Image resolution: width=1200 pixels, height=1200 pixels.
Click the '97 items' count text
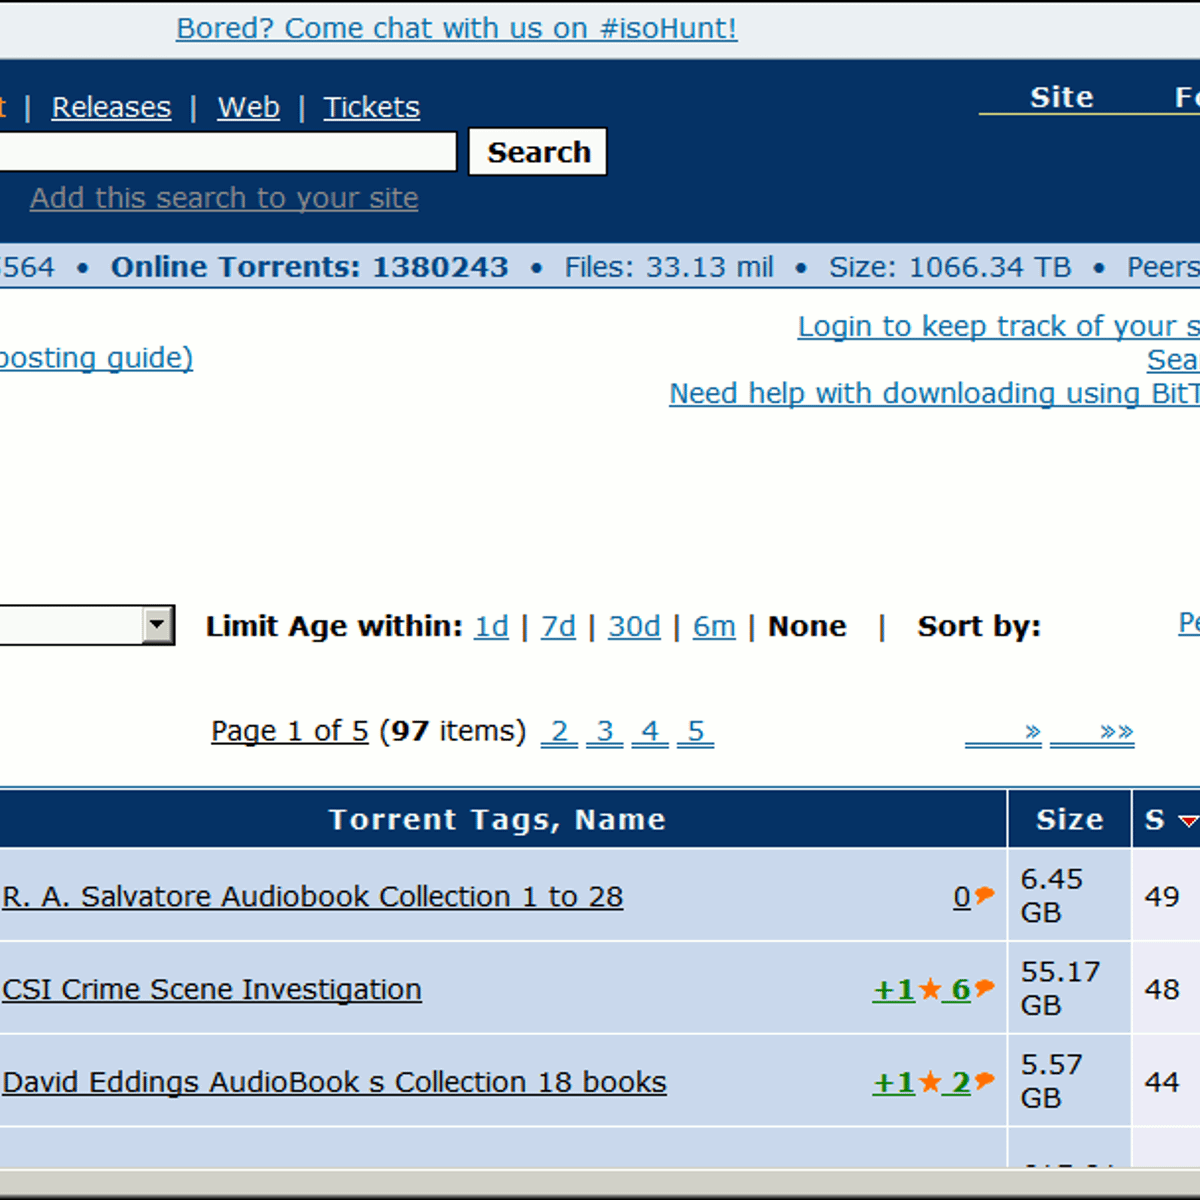pos(453,732)
